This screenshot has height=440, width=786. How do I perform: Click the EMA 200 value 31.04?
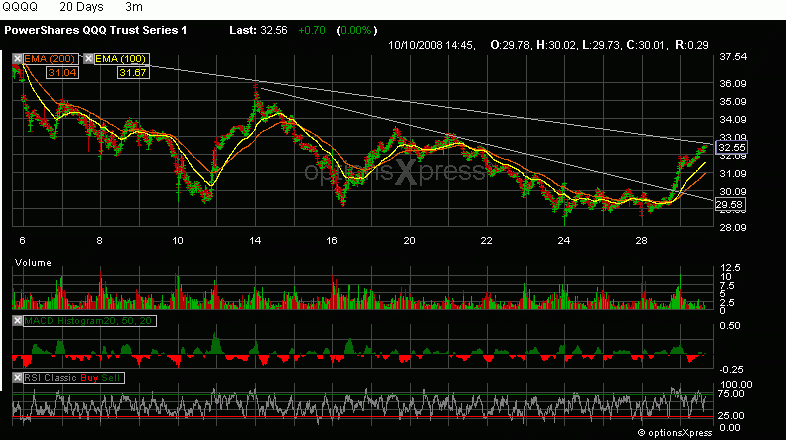pos(62,73)
